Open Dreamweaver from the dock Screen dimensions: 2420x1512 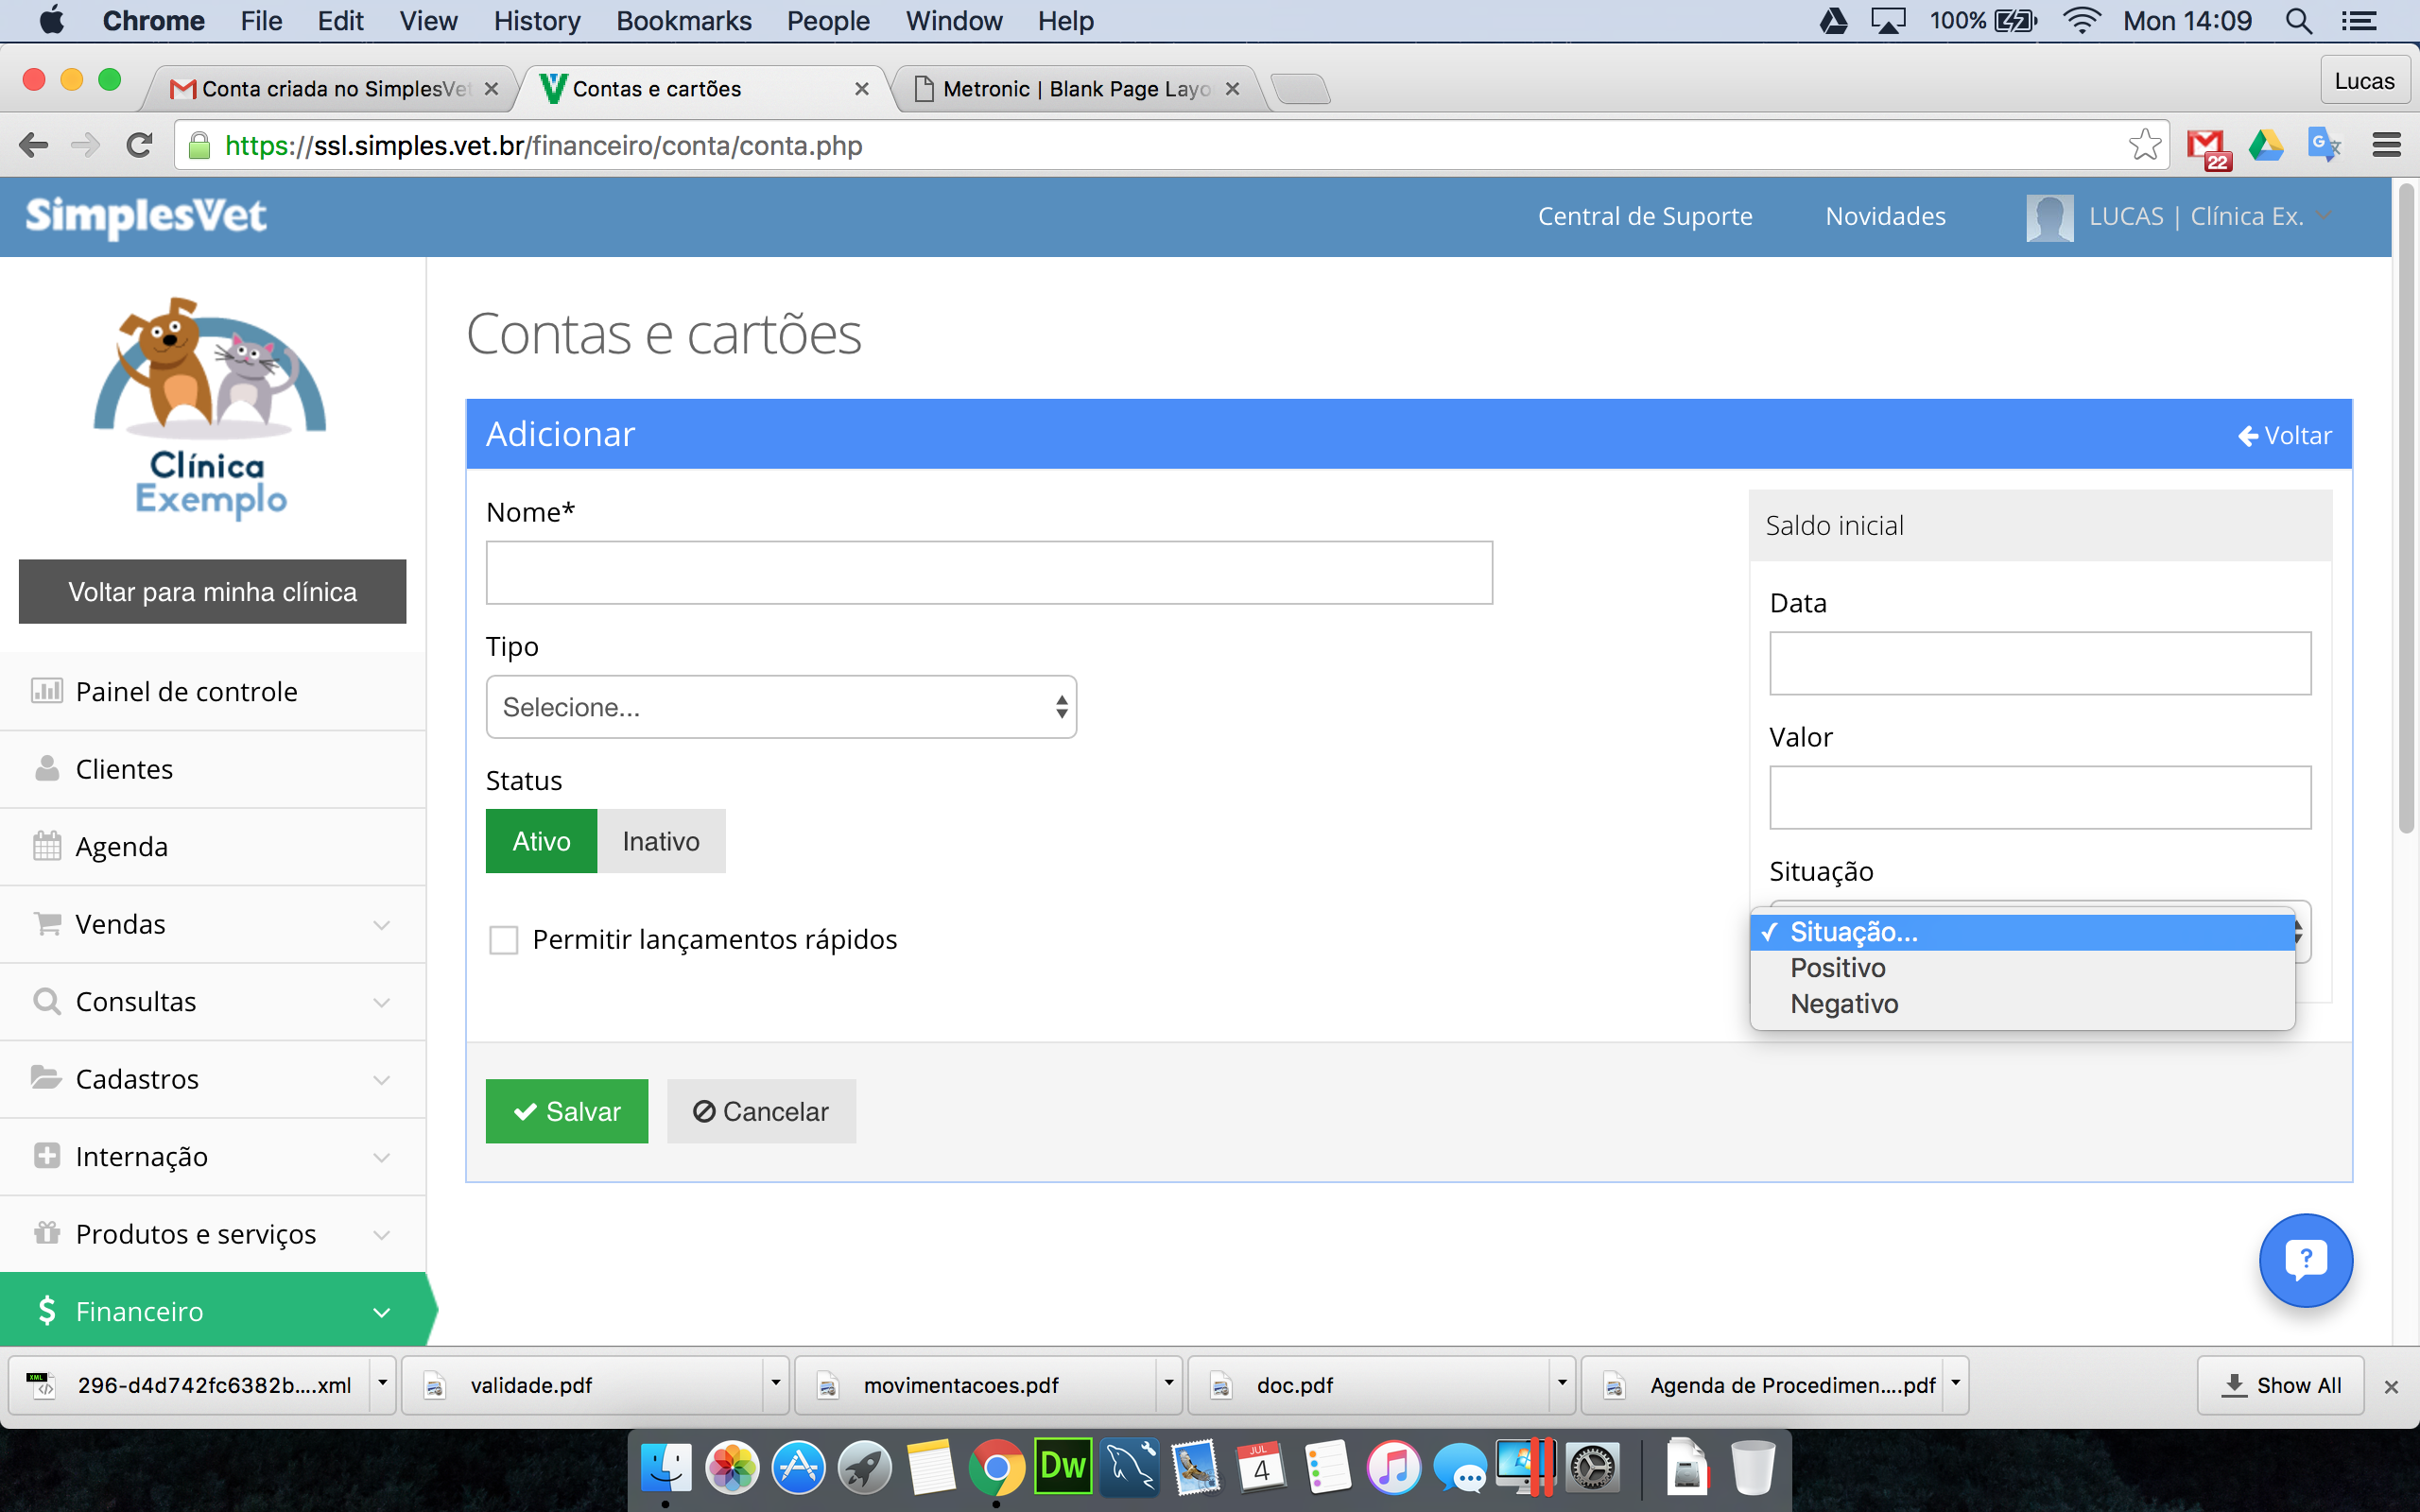point(1062,1467)
